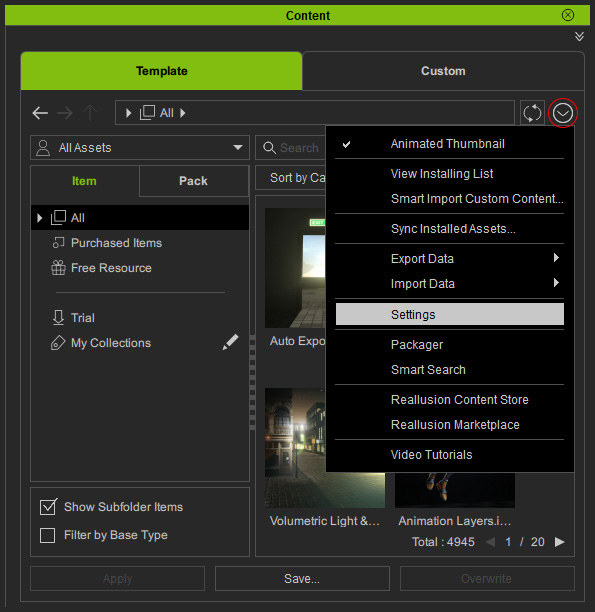Click the up folder arrow
595x612 pixels.
pyautogui.click(x=90, y=113)
